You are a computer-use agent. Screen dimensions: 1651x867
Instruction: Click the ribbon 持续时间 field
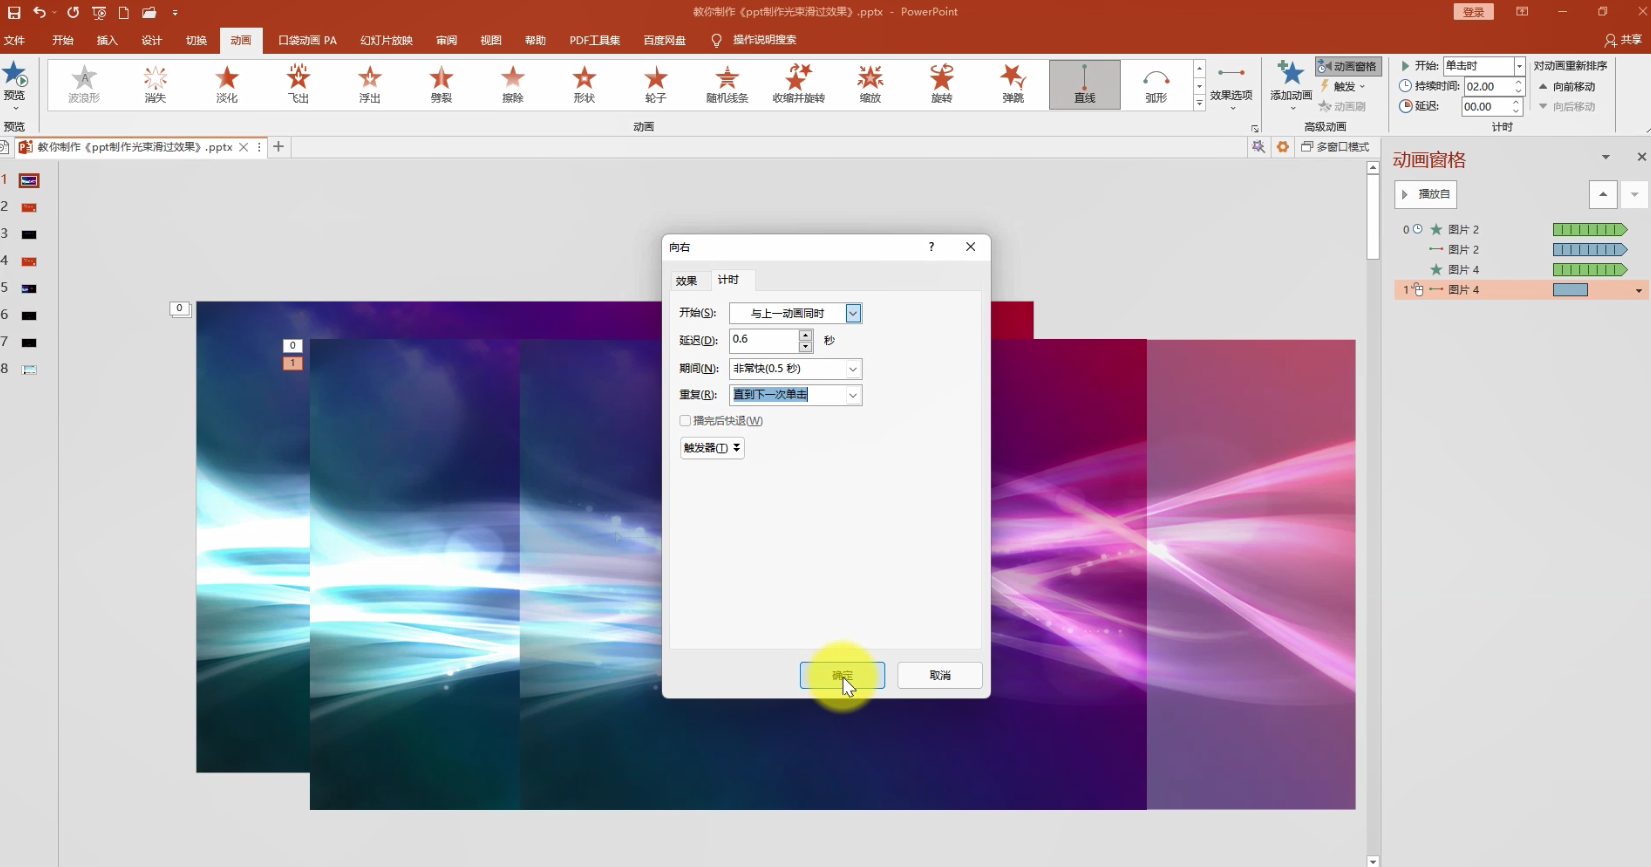click(x=1488, y=87)
